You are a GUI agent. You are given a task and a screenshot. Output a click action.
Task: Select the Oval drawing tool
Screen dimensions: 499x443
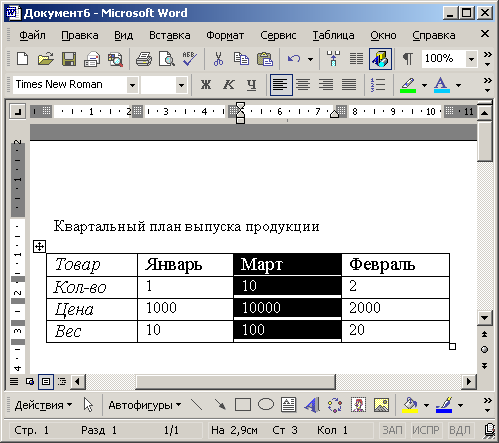(266, 405)
